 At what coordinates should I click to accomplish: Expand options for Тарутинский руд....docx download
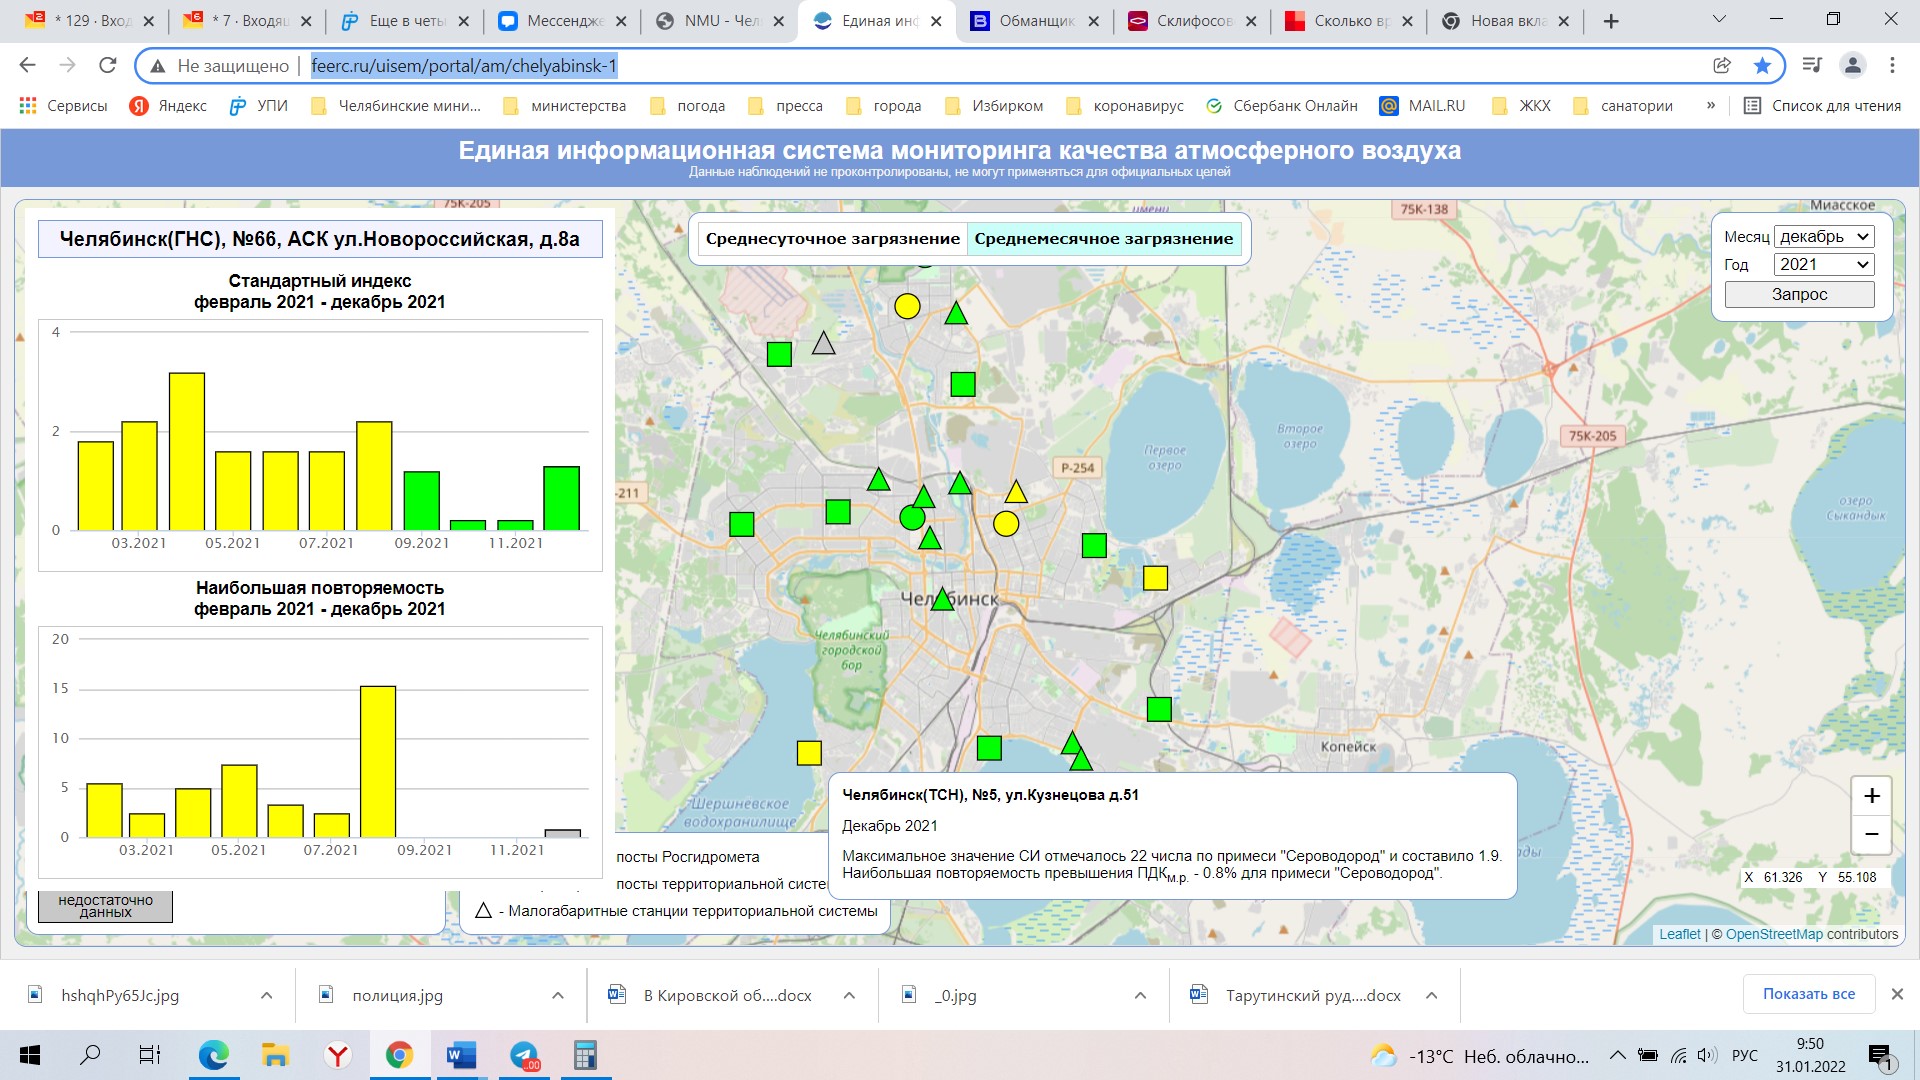tap(1431, 995)
